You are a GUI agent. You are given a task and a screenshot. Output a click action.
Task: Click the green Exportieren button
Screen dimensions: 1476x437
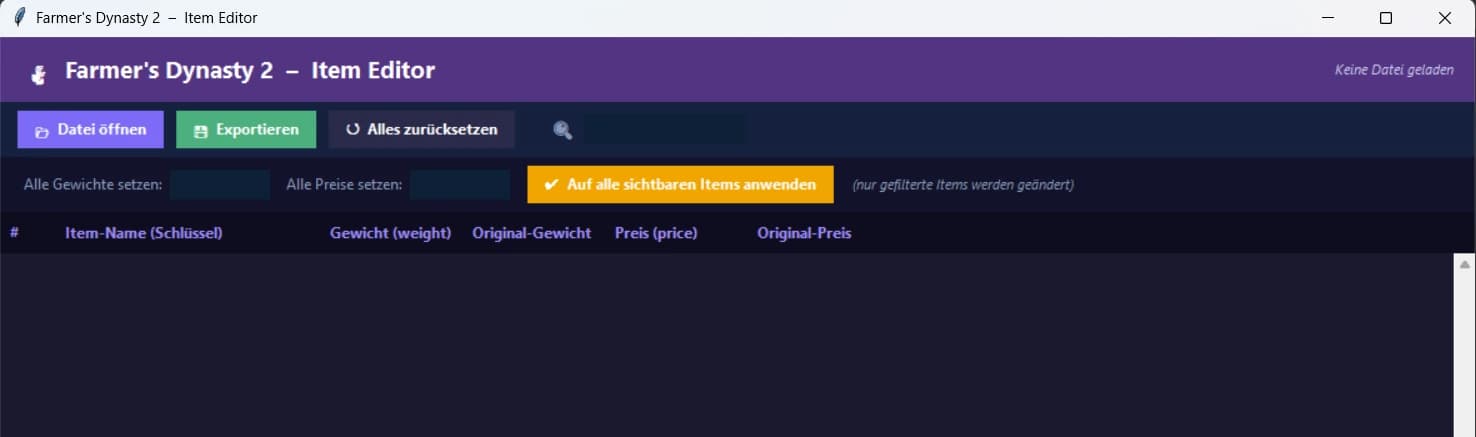click(246, 130)
